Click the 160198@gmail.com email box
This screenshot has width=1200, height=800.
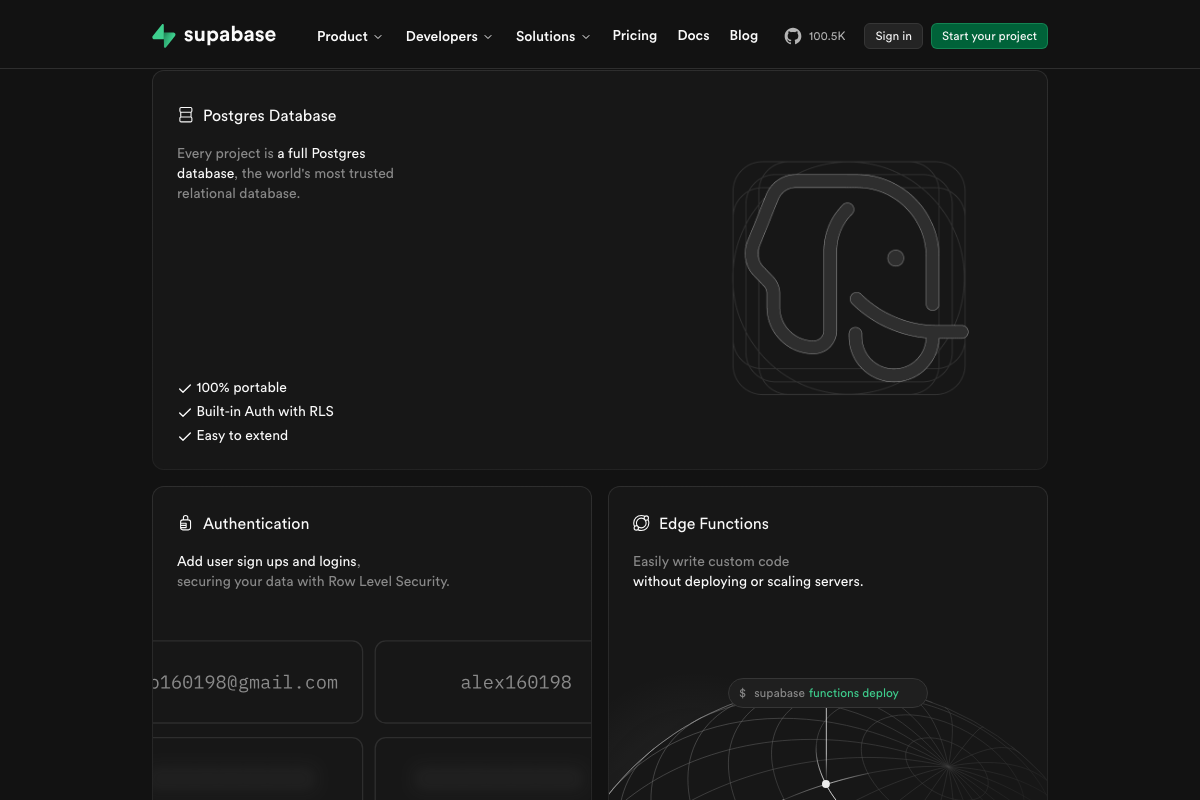click(257, 682)
